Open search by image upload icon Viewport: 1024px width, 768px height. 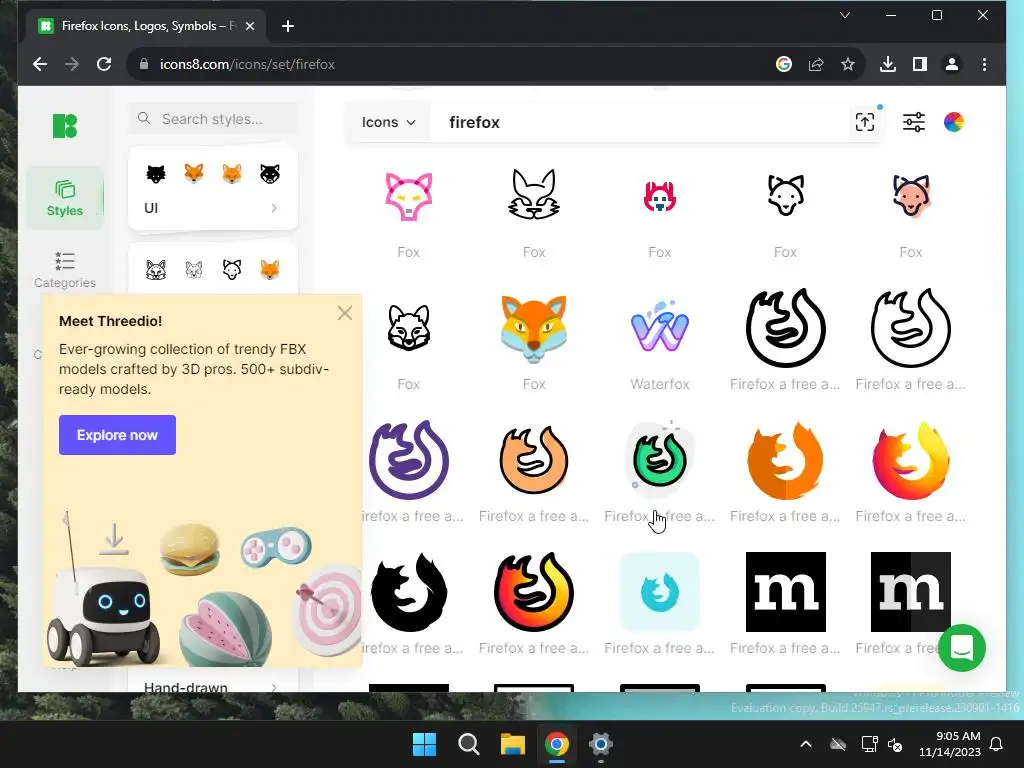[865, 122]
